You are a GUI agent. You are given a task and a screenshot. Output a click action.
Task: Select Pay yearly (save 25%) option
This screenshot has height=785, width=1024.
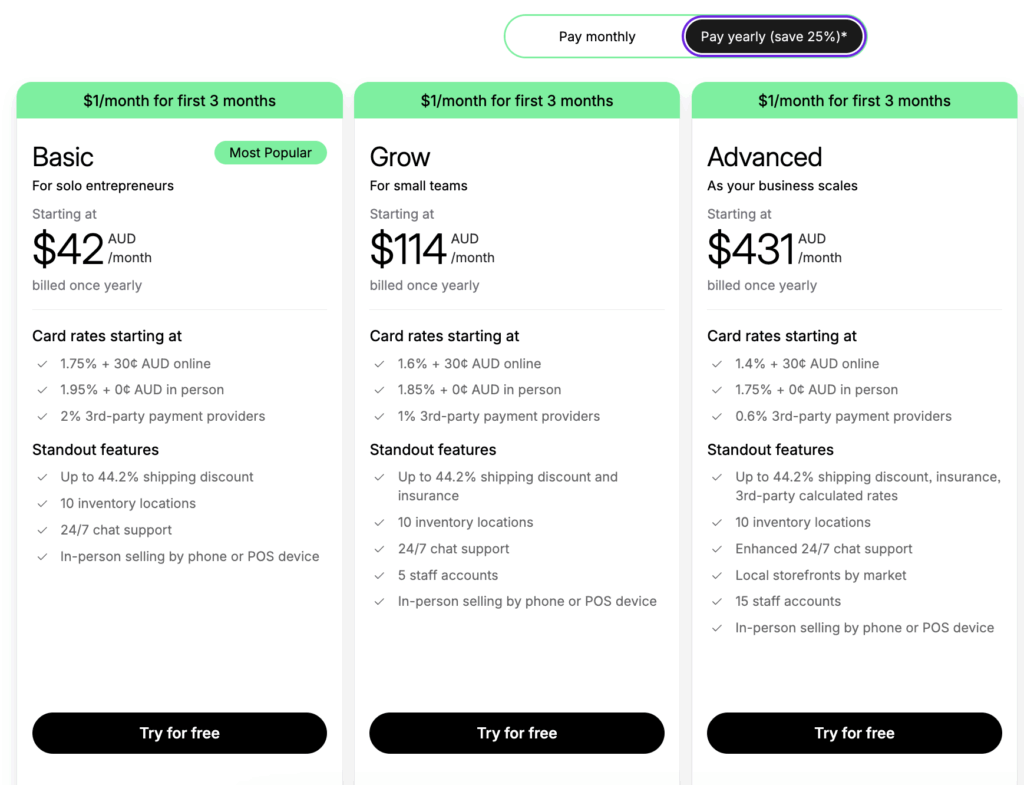click(x=773, y=37)
